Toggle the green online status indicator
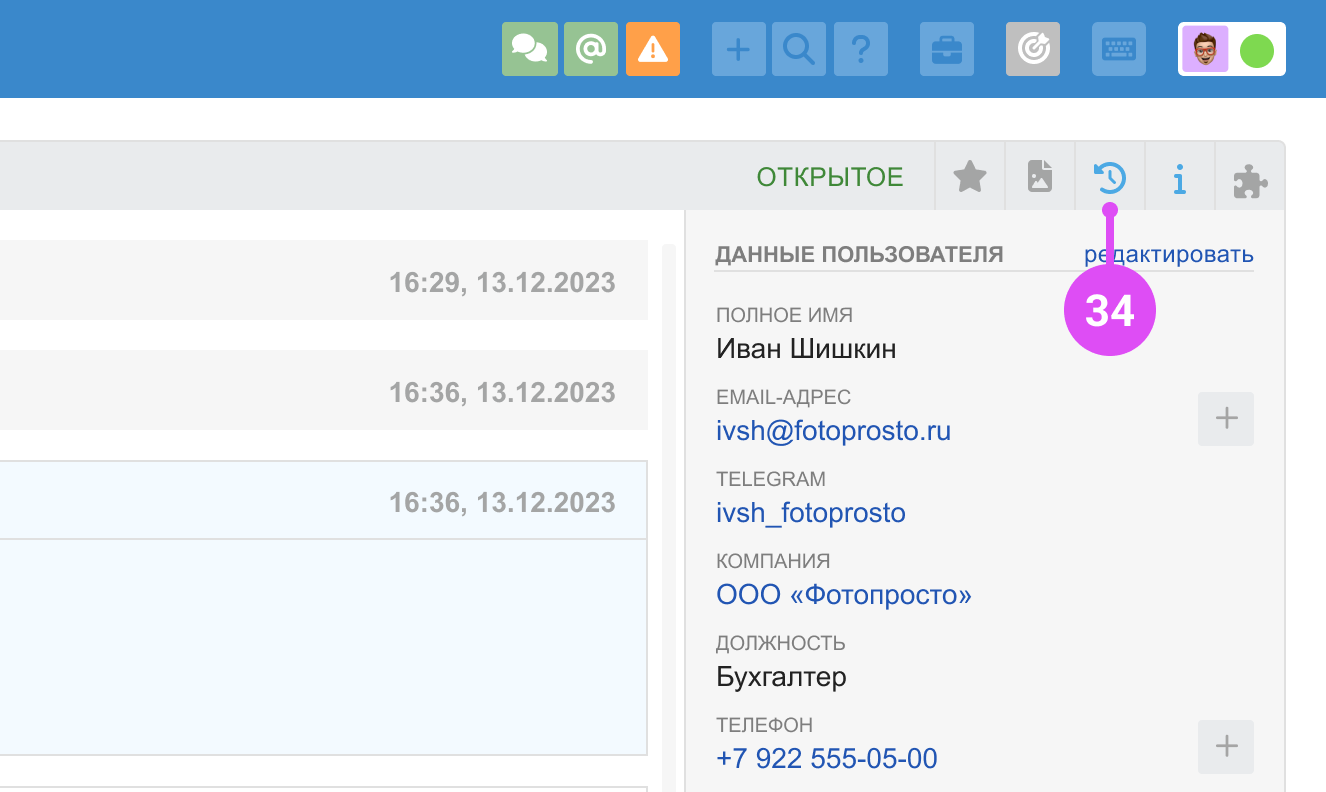1326x792 pixels. [1256, 50]
